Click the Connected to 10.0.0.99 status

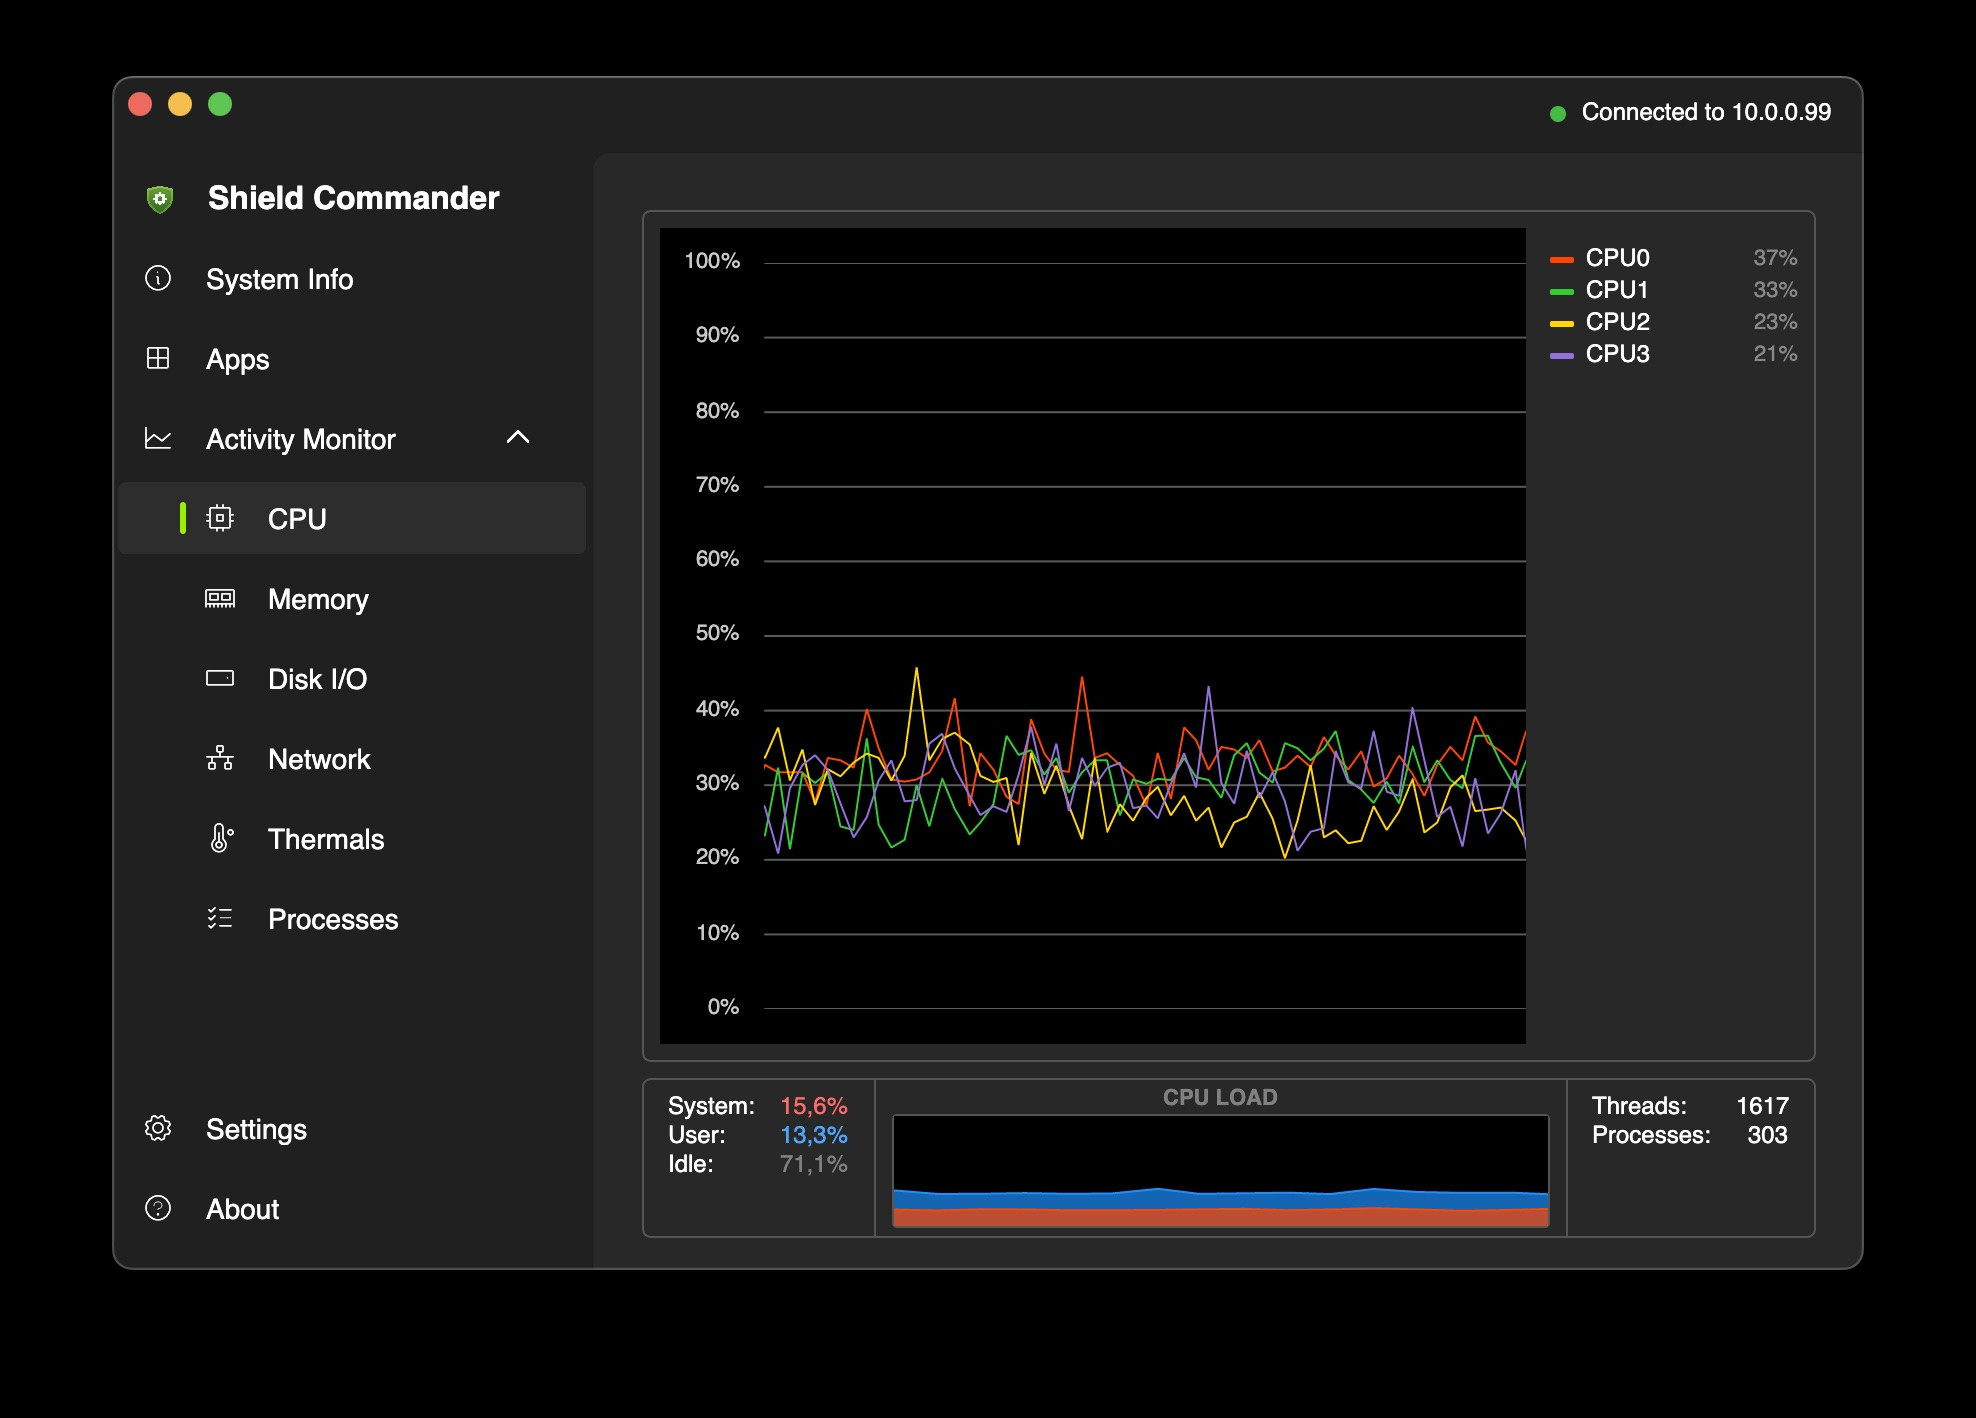1705,112
